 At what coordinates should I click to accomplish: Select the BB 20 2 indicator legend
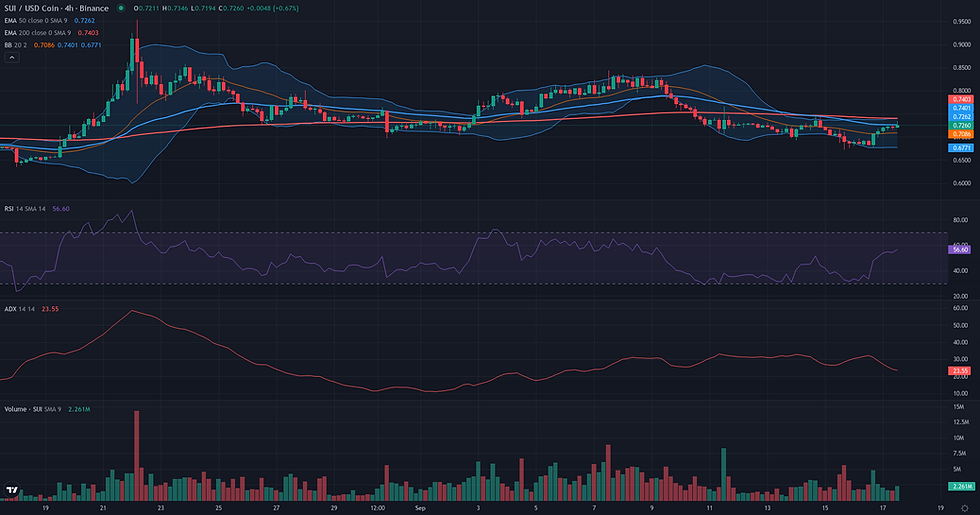coord(16,45)
